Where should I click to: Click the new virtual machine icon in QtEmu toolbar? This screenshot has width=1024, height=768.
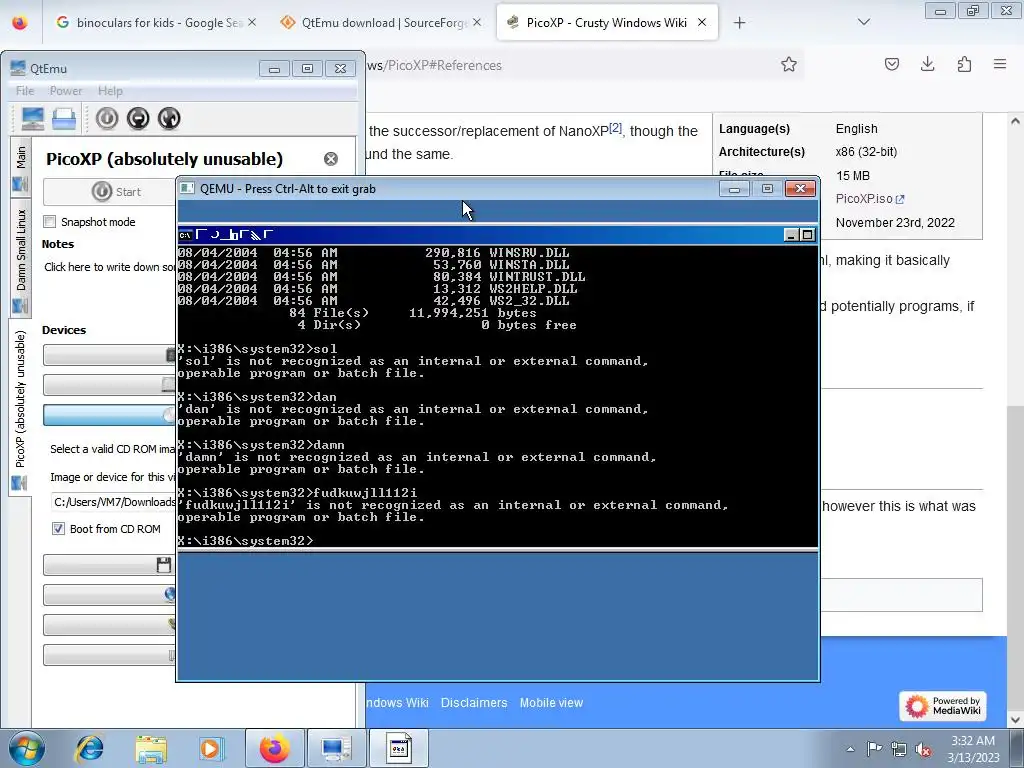[x=33, y=118]
